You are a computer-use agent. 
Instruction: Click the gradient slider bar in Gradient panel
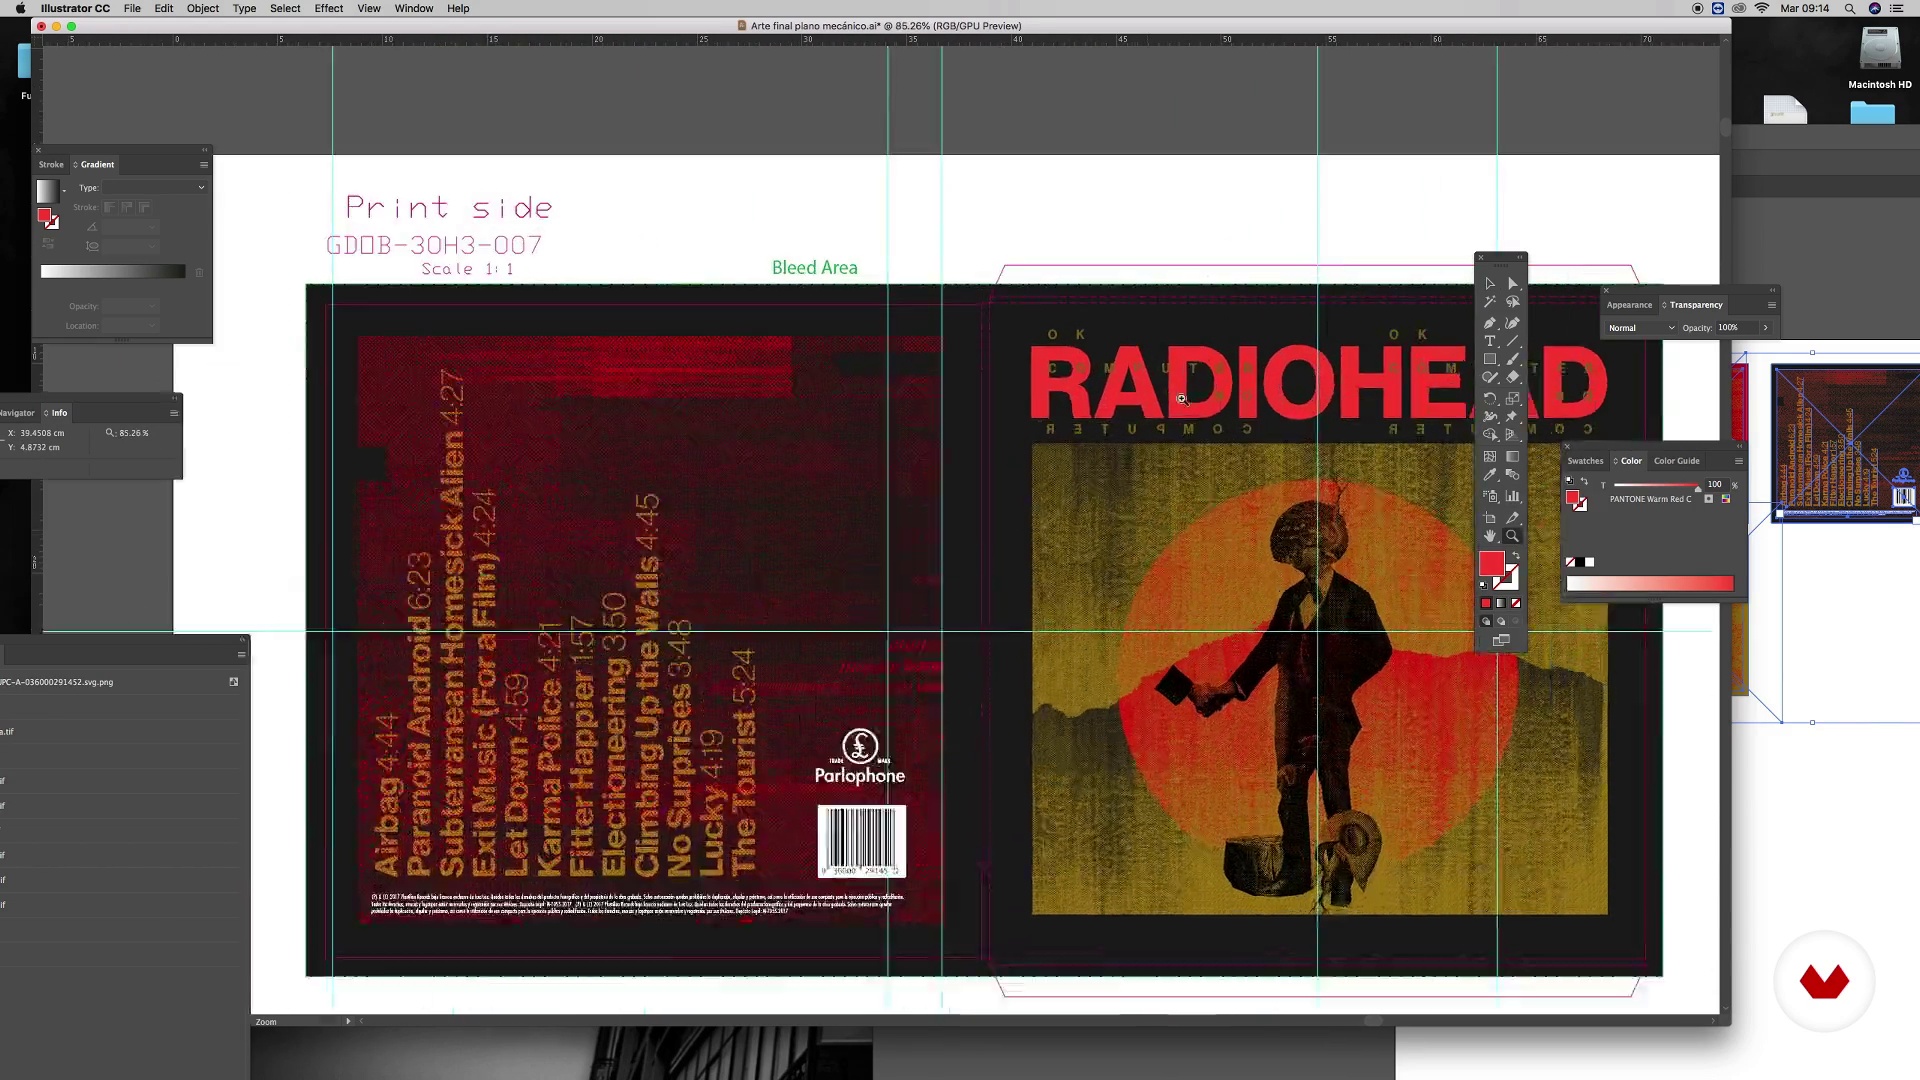tap(113, 272)
